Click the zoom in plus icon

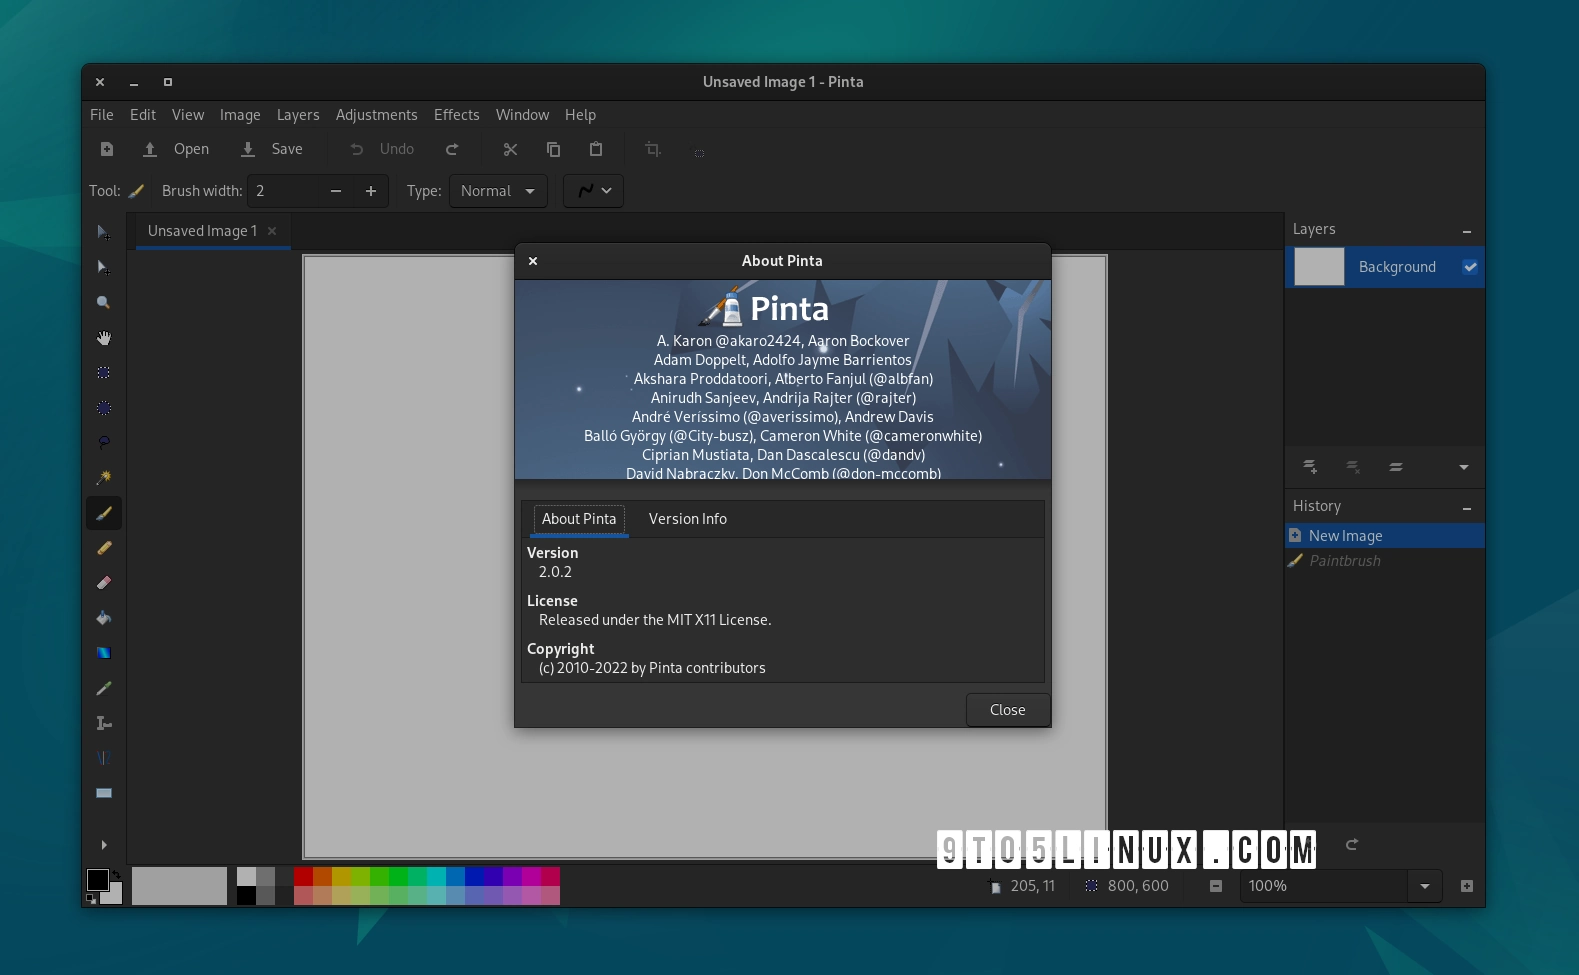[1467, 886]
